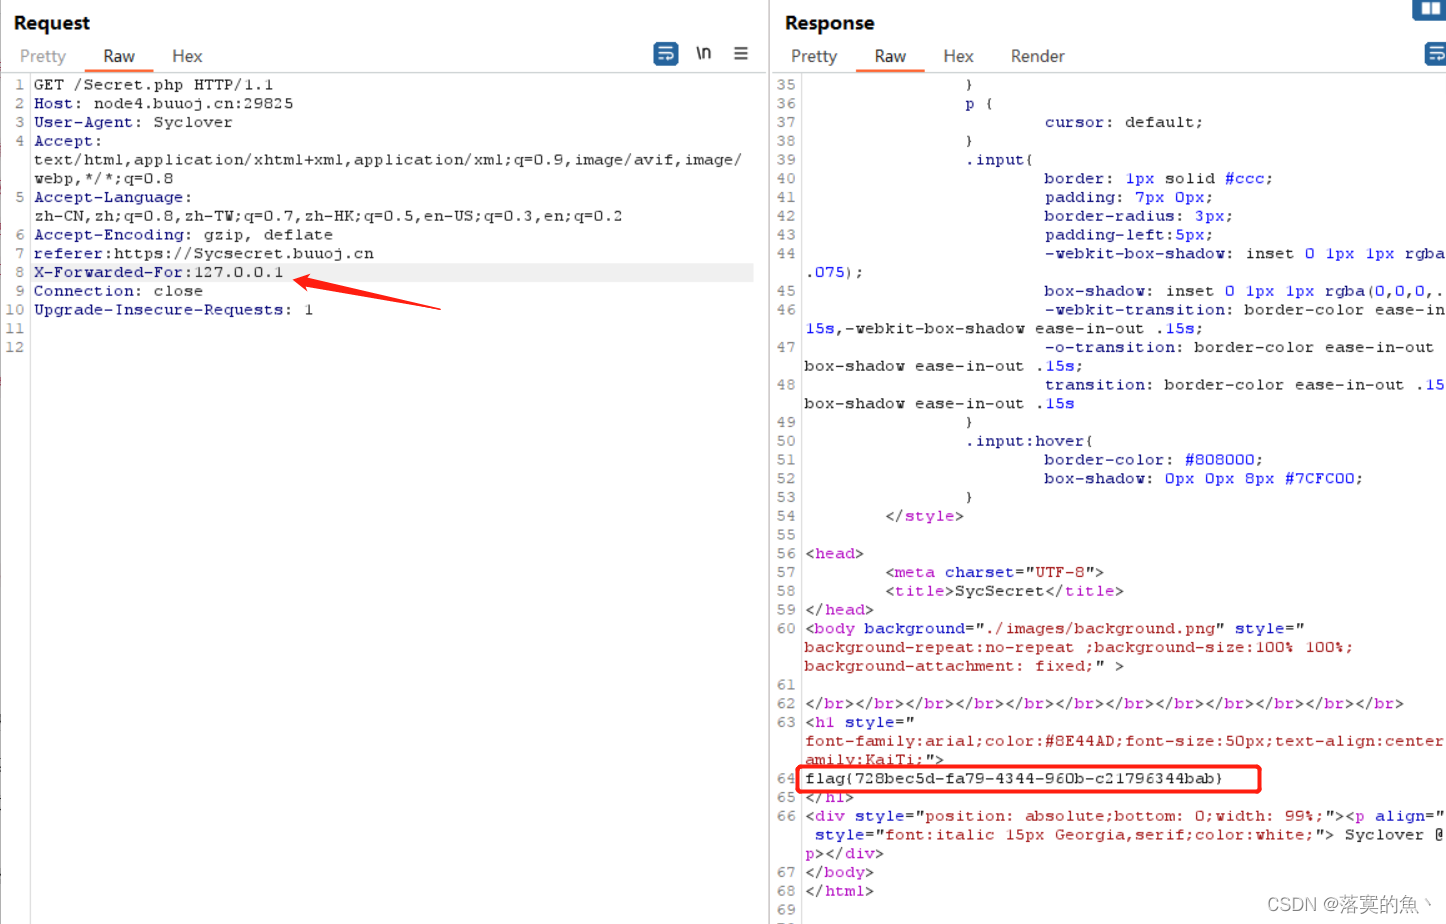Screen dimensions: 1446x924
Task: Open the Request Hex tab
Action: (187, 56)
